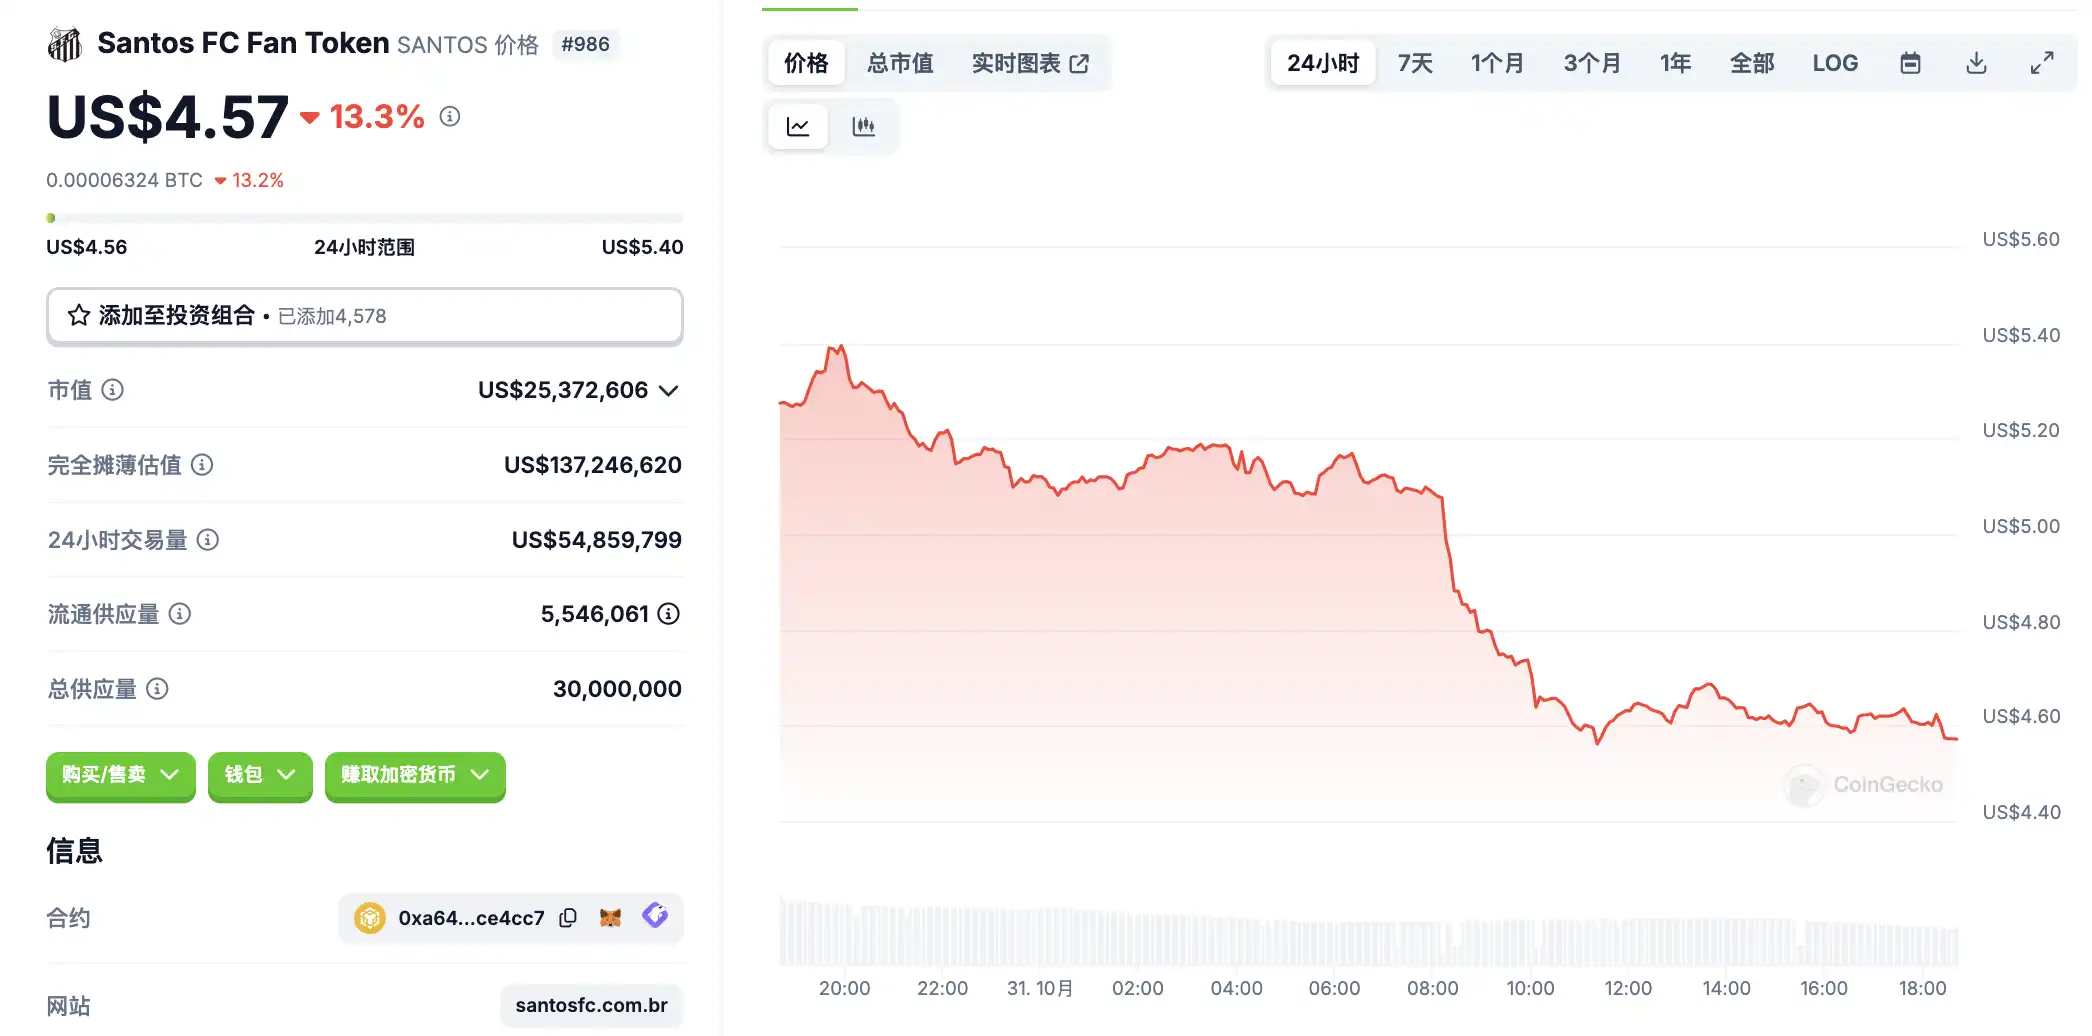
Task: Expand the market cap value chevron
Action: point(669,391)
